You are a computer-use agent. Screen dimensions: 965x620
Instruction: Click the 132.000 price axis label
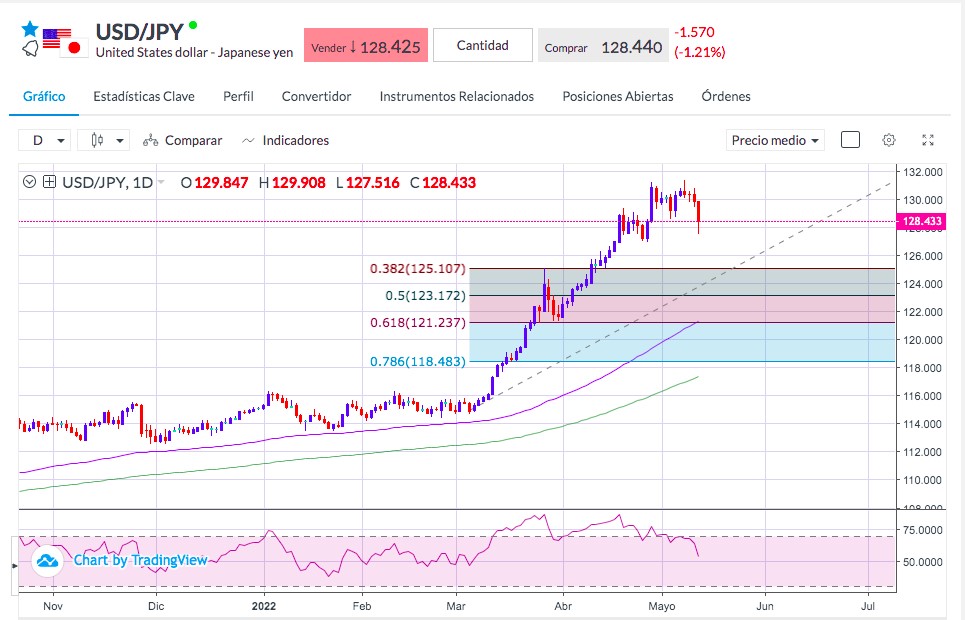(x=923, y=172)
